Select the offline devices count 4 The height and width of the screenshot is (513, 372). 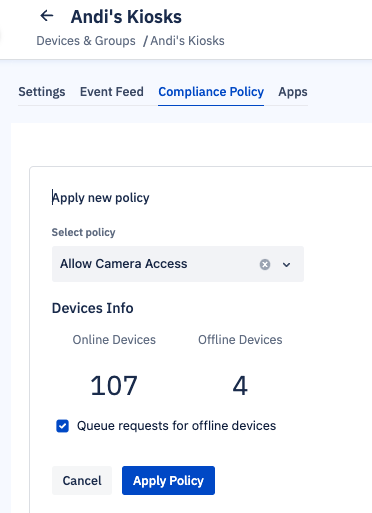click(240, 386)
